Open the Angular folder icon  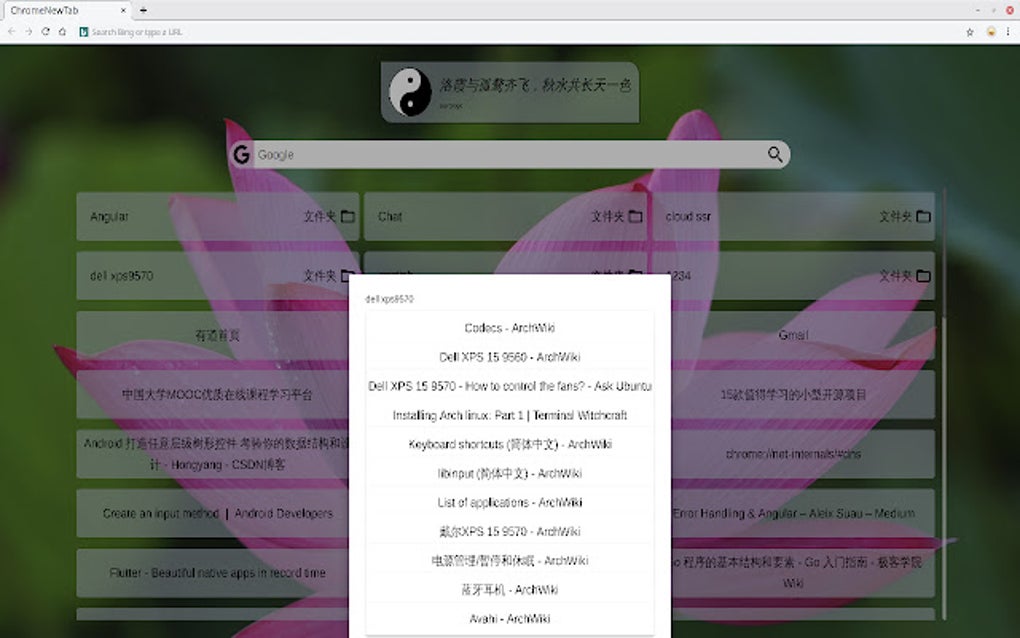(348, 216)
